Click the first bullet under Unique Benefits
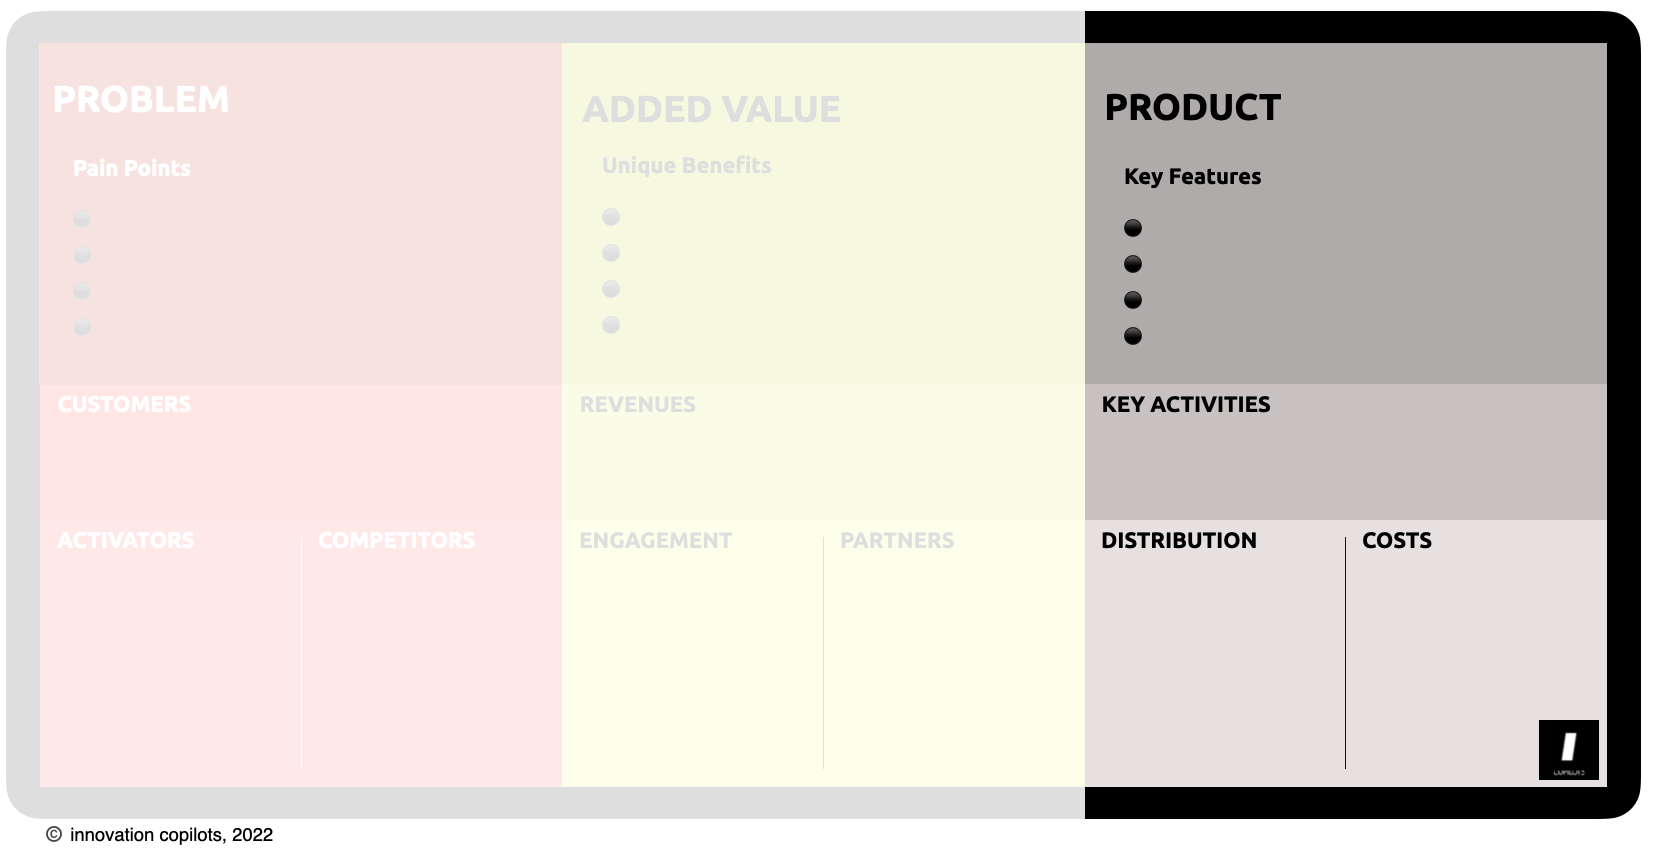 611,217
